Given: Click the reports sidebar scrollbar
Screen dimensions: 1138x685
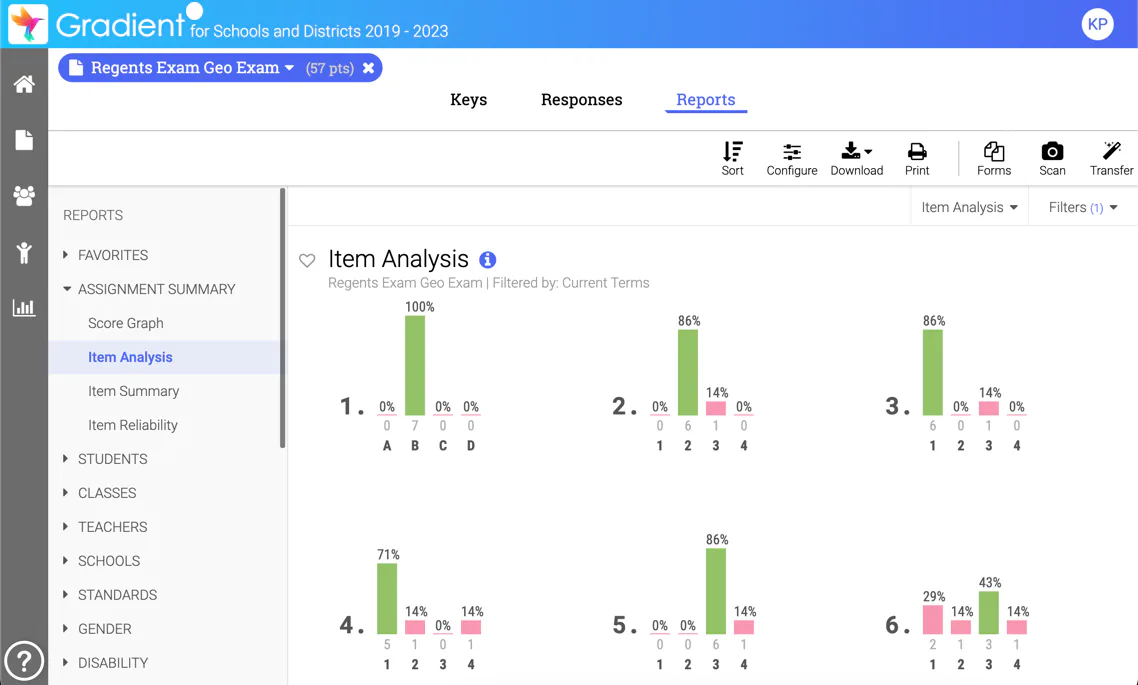Looking at the screenshot, I should (282, 318).
